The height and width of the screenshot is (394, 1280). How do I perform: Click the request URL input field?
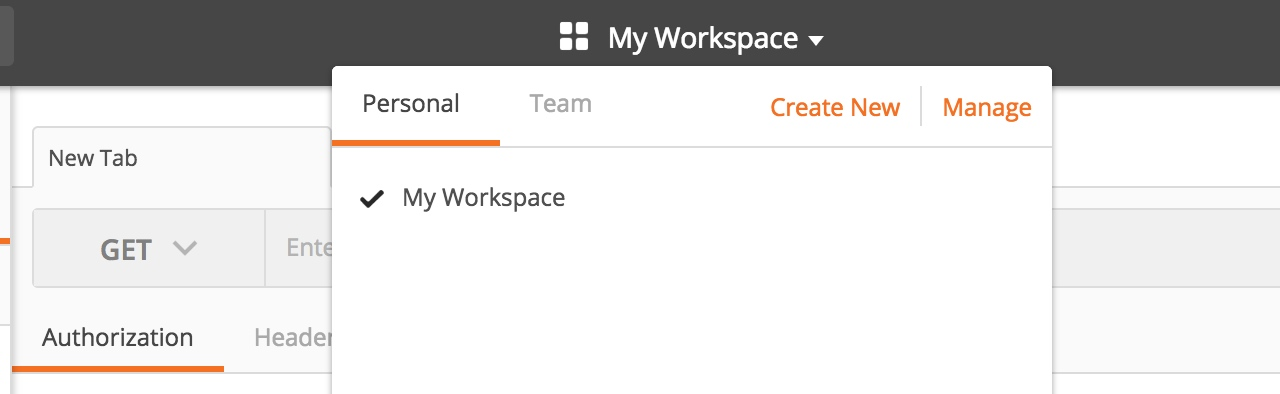coord(298,249)
